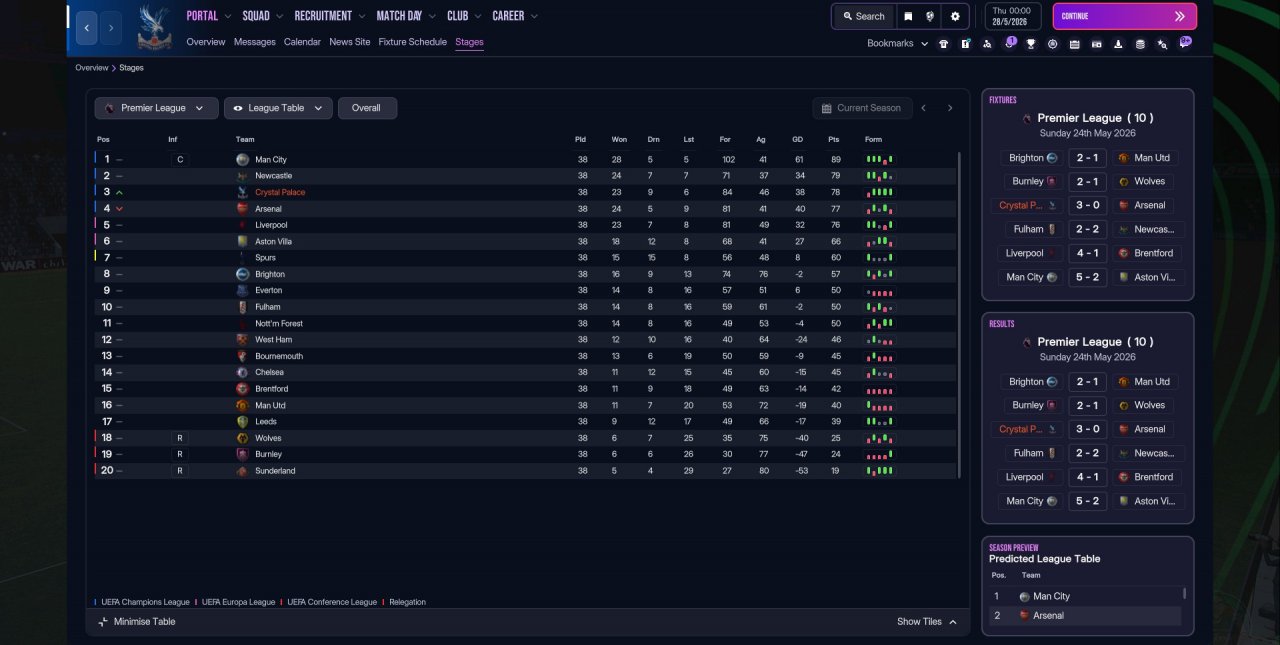Sort table by GD column header
1280x645 pixels.
[x=798, y=139]
